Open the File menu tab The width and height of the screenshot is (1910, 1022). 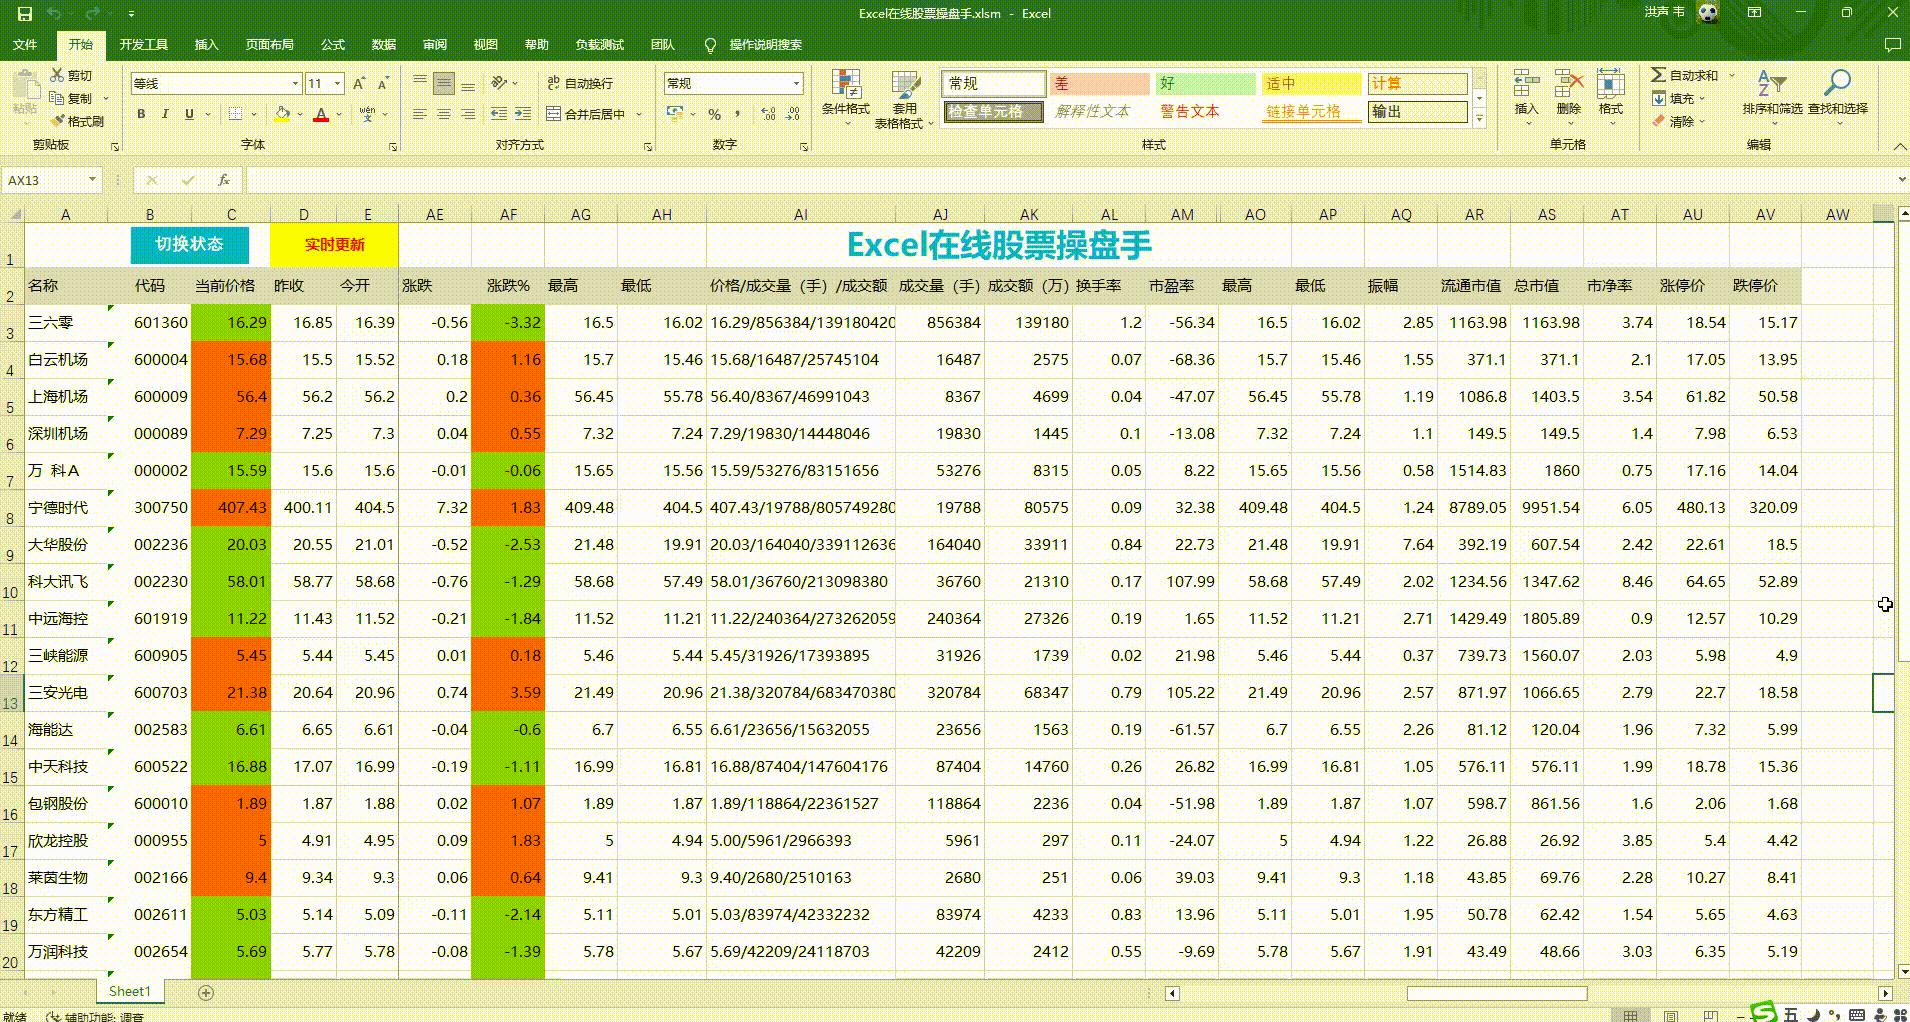[x=25, y=45]
